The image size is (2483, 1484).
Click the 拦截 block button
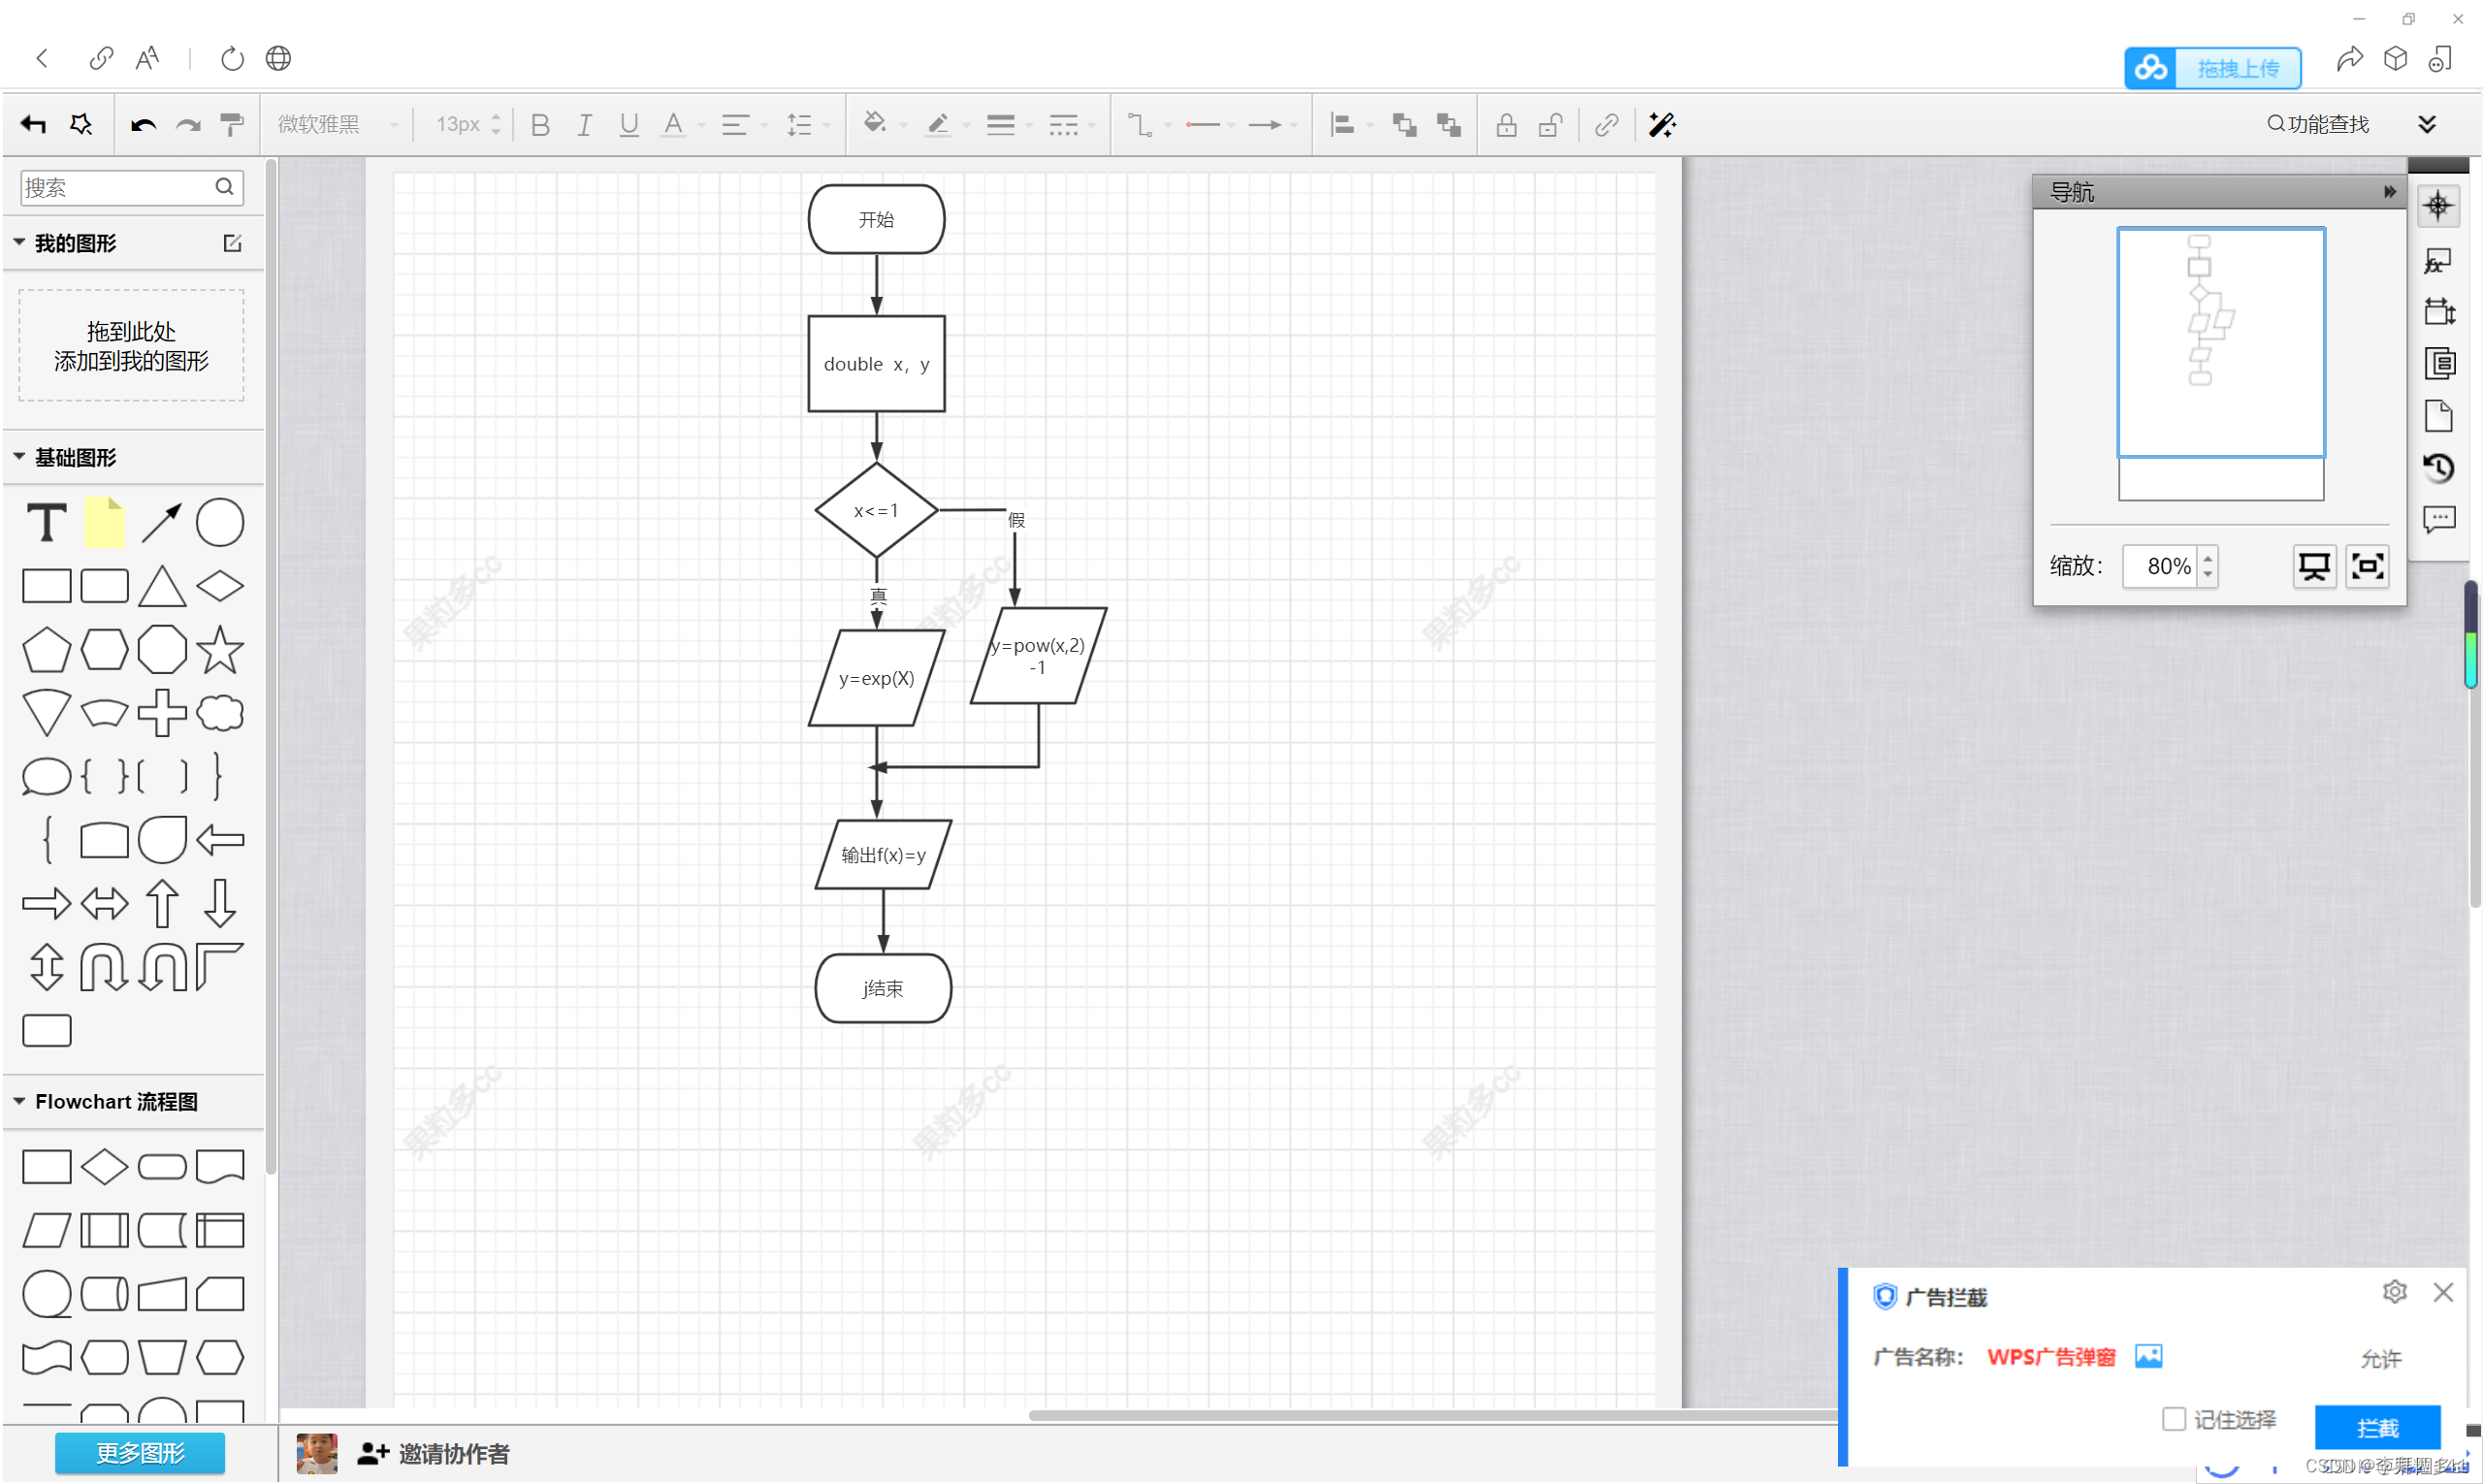(x=2378, y=1428)
